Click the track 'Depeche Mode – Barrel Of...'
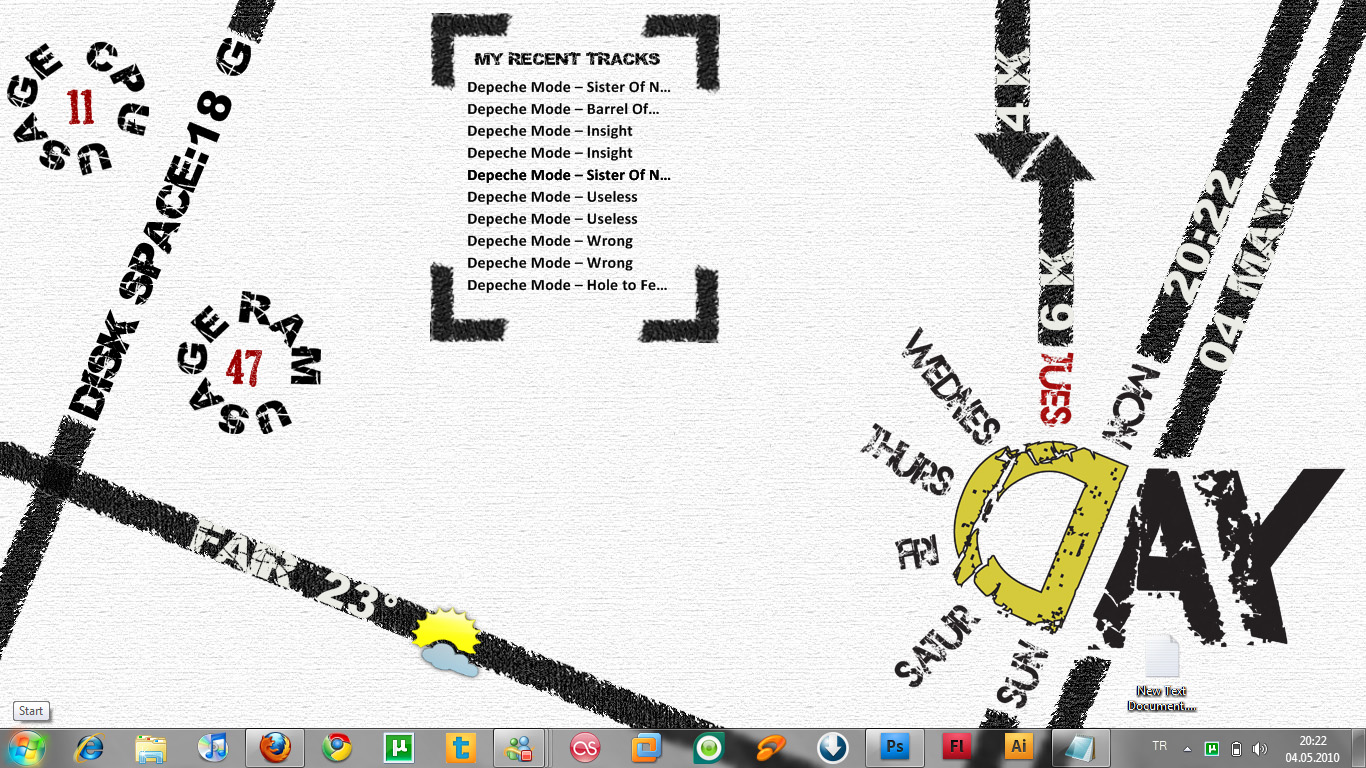 [x=563, y=109]
